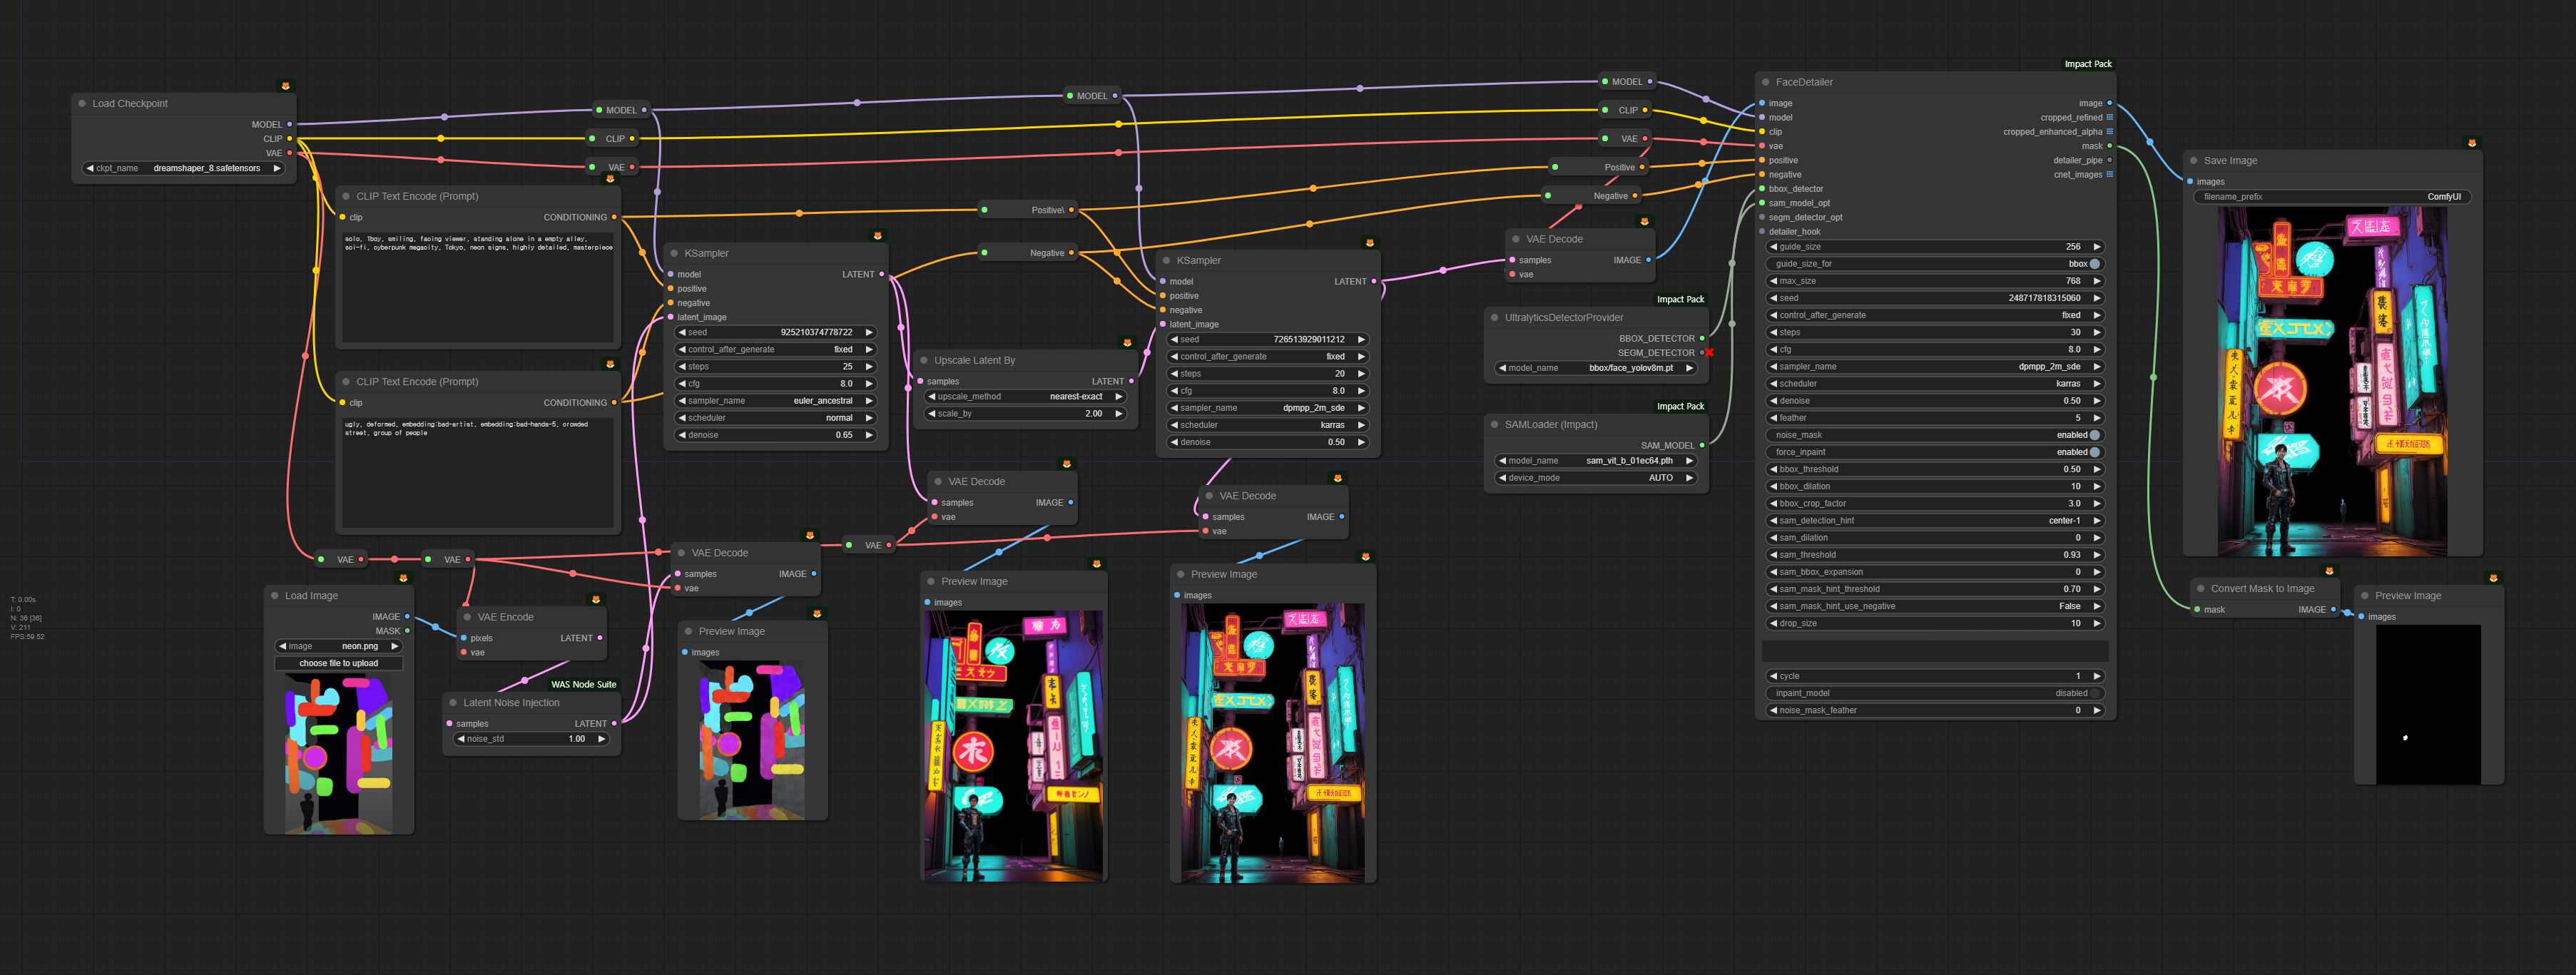Open ckpt_name dreamshaper_8.safetensors dropdown
Screen dimensions: 2576x975
206,168
